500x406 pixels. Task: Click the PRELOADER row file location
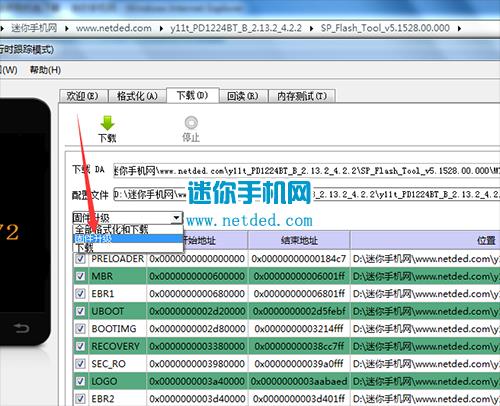tap(426, 259)
